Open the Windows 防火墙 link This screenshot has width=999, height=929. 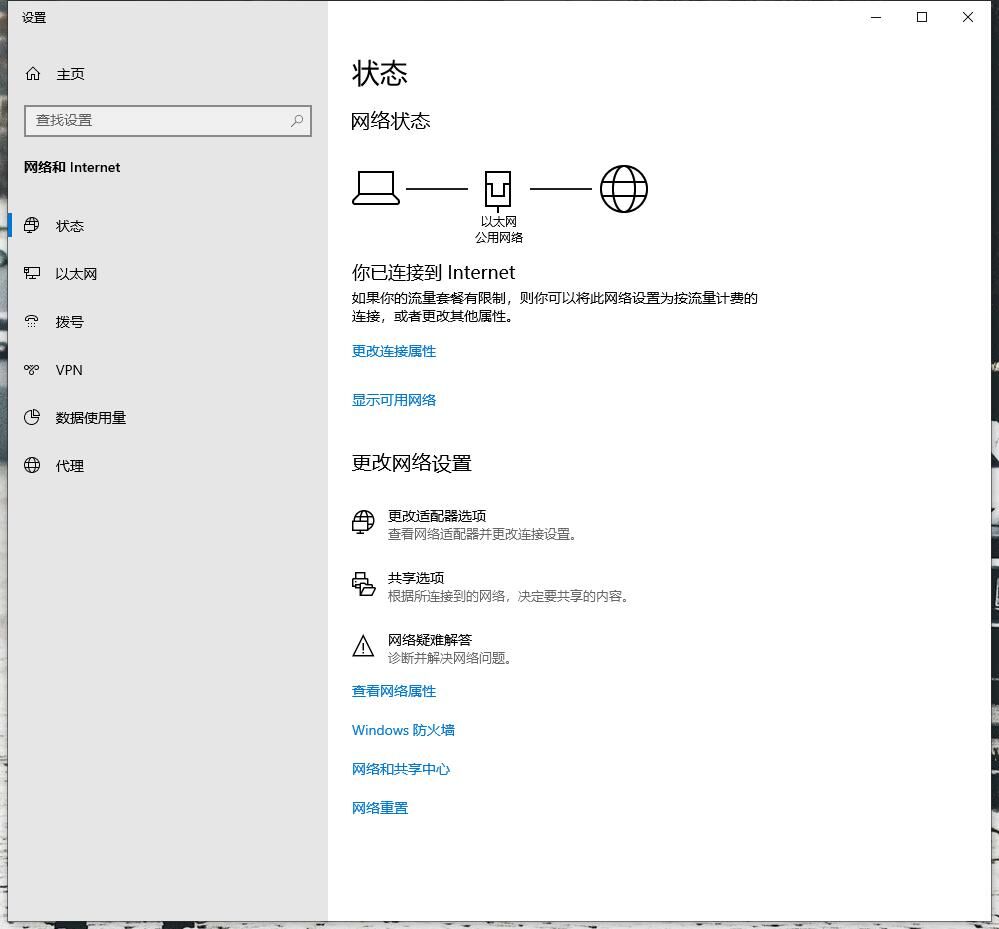(403, 730)
